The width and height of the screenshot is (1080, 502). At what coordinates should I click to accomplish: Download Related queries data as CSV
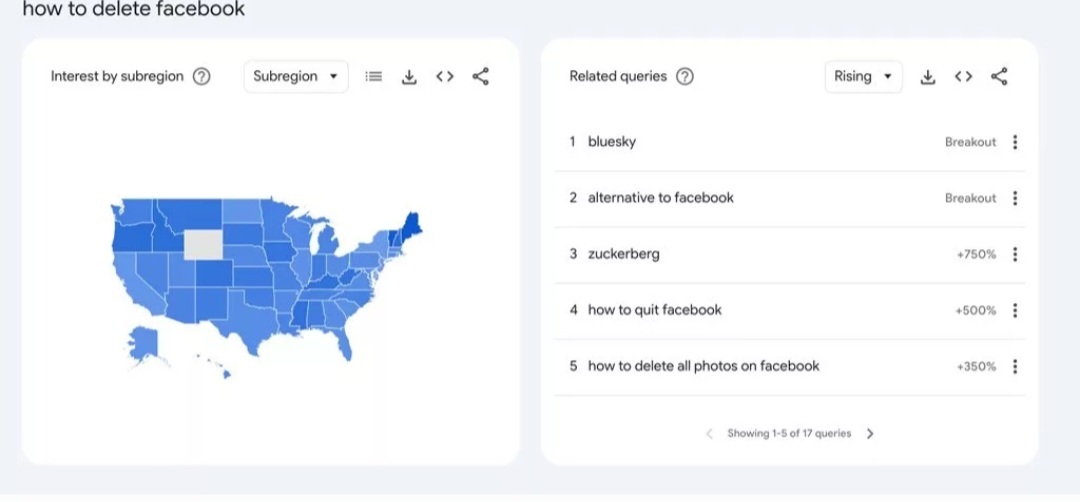tap(928, 76)
